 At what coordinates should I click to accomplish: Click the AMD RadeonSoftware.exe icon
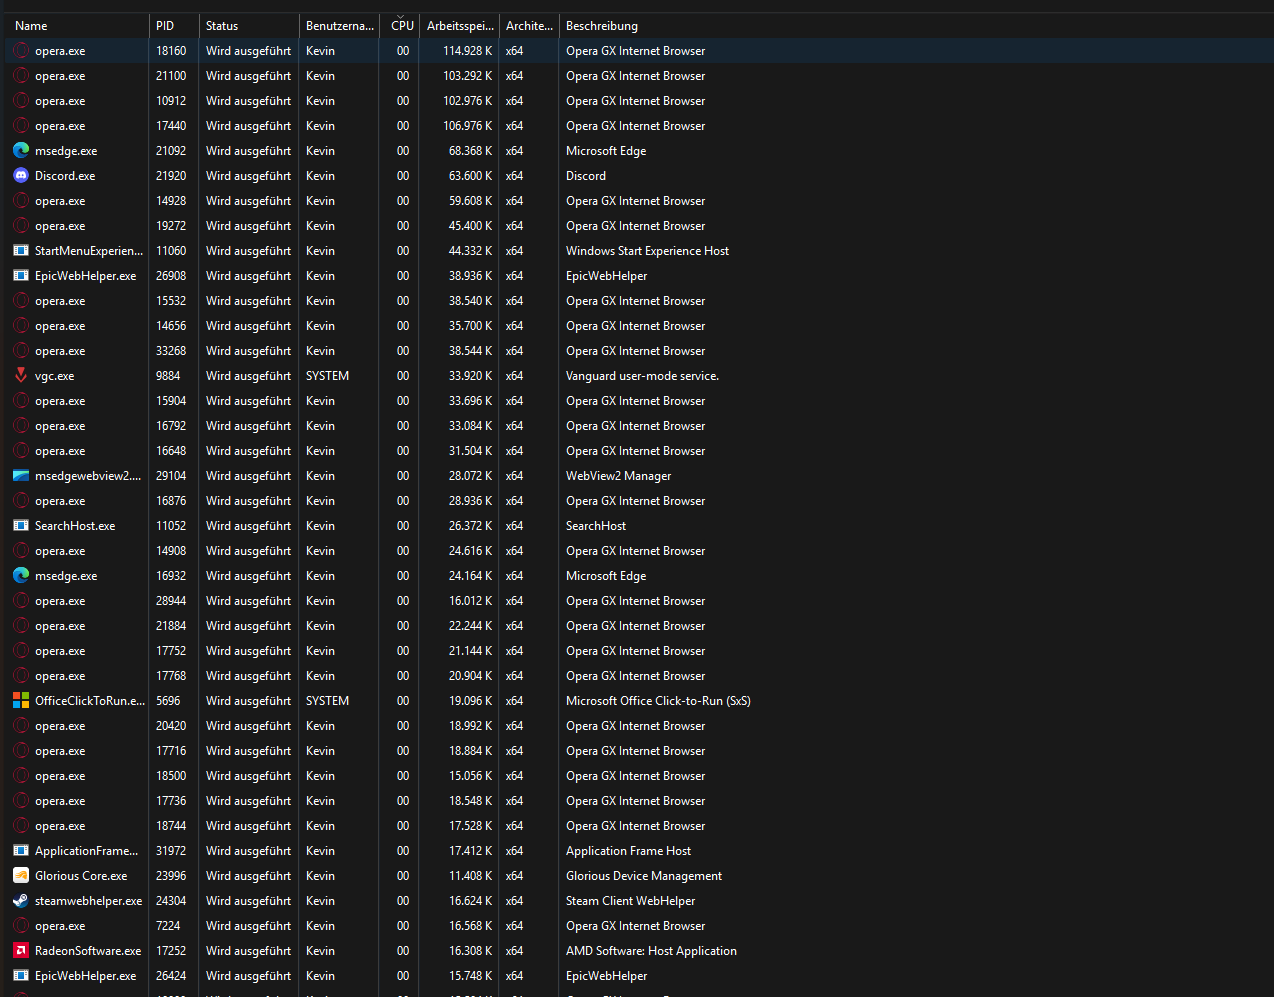tap(21, 951)
